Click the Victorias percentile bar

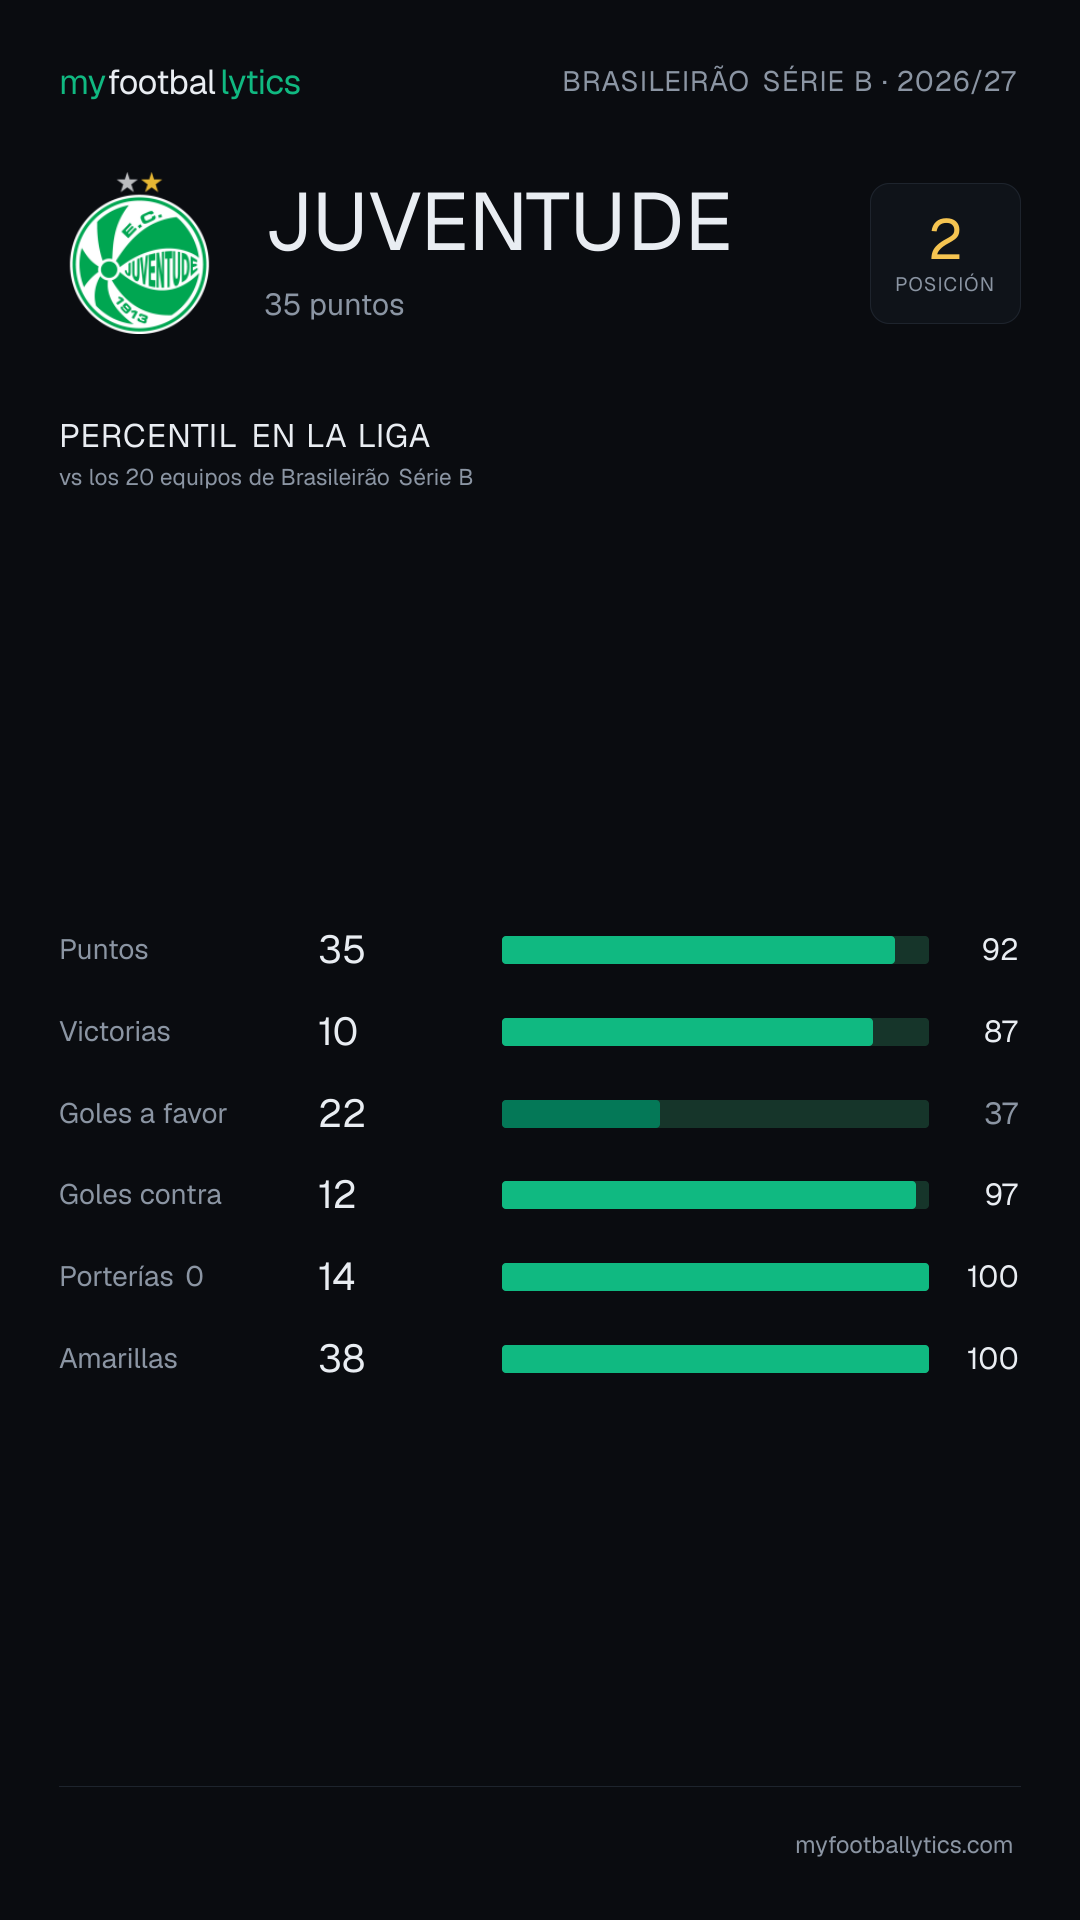point(715,1032)
